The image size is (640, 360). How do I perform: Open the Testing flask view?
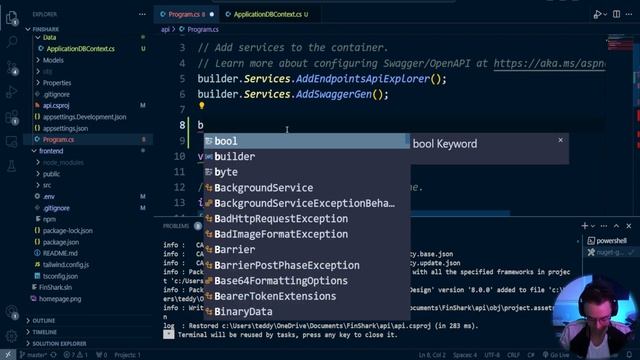pyautogui.click(x=11, y=166)
